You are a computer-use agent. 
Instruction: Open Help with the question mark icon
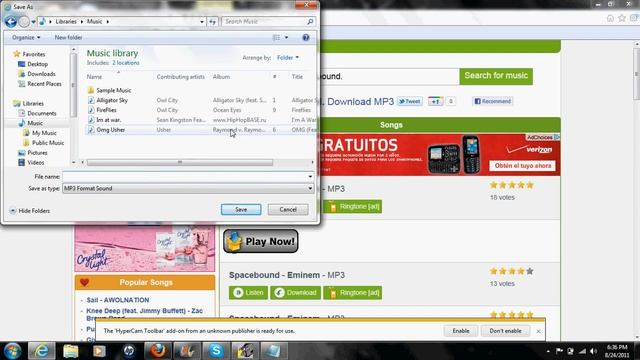306,37
